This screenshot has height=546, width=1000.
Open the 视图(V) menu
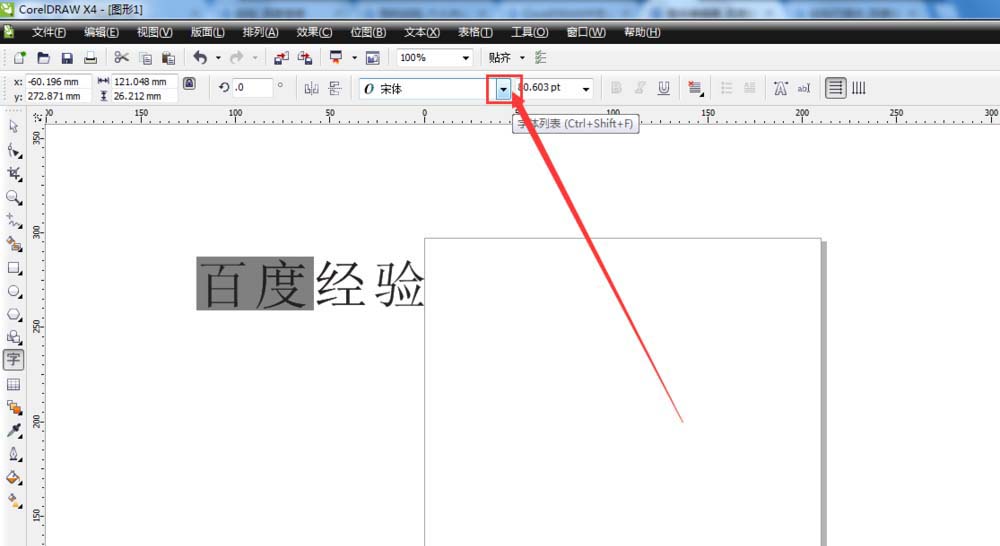click(154, 32)
